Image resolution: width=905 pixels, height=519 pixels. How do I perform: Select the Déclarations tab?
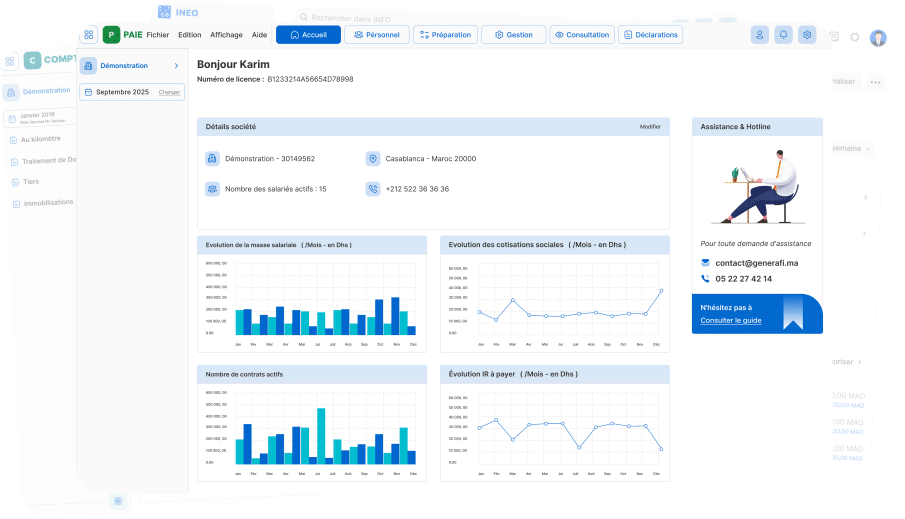pyautogui.click(x=650, y=35)
